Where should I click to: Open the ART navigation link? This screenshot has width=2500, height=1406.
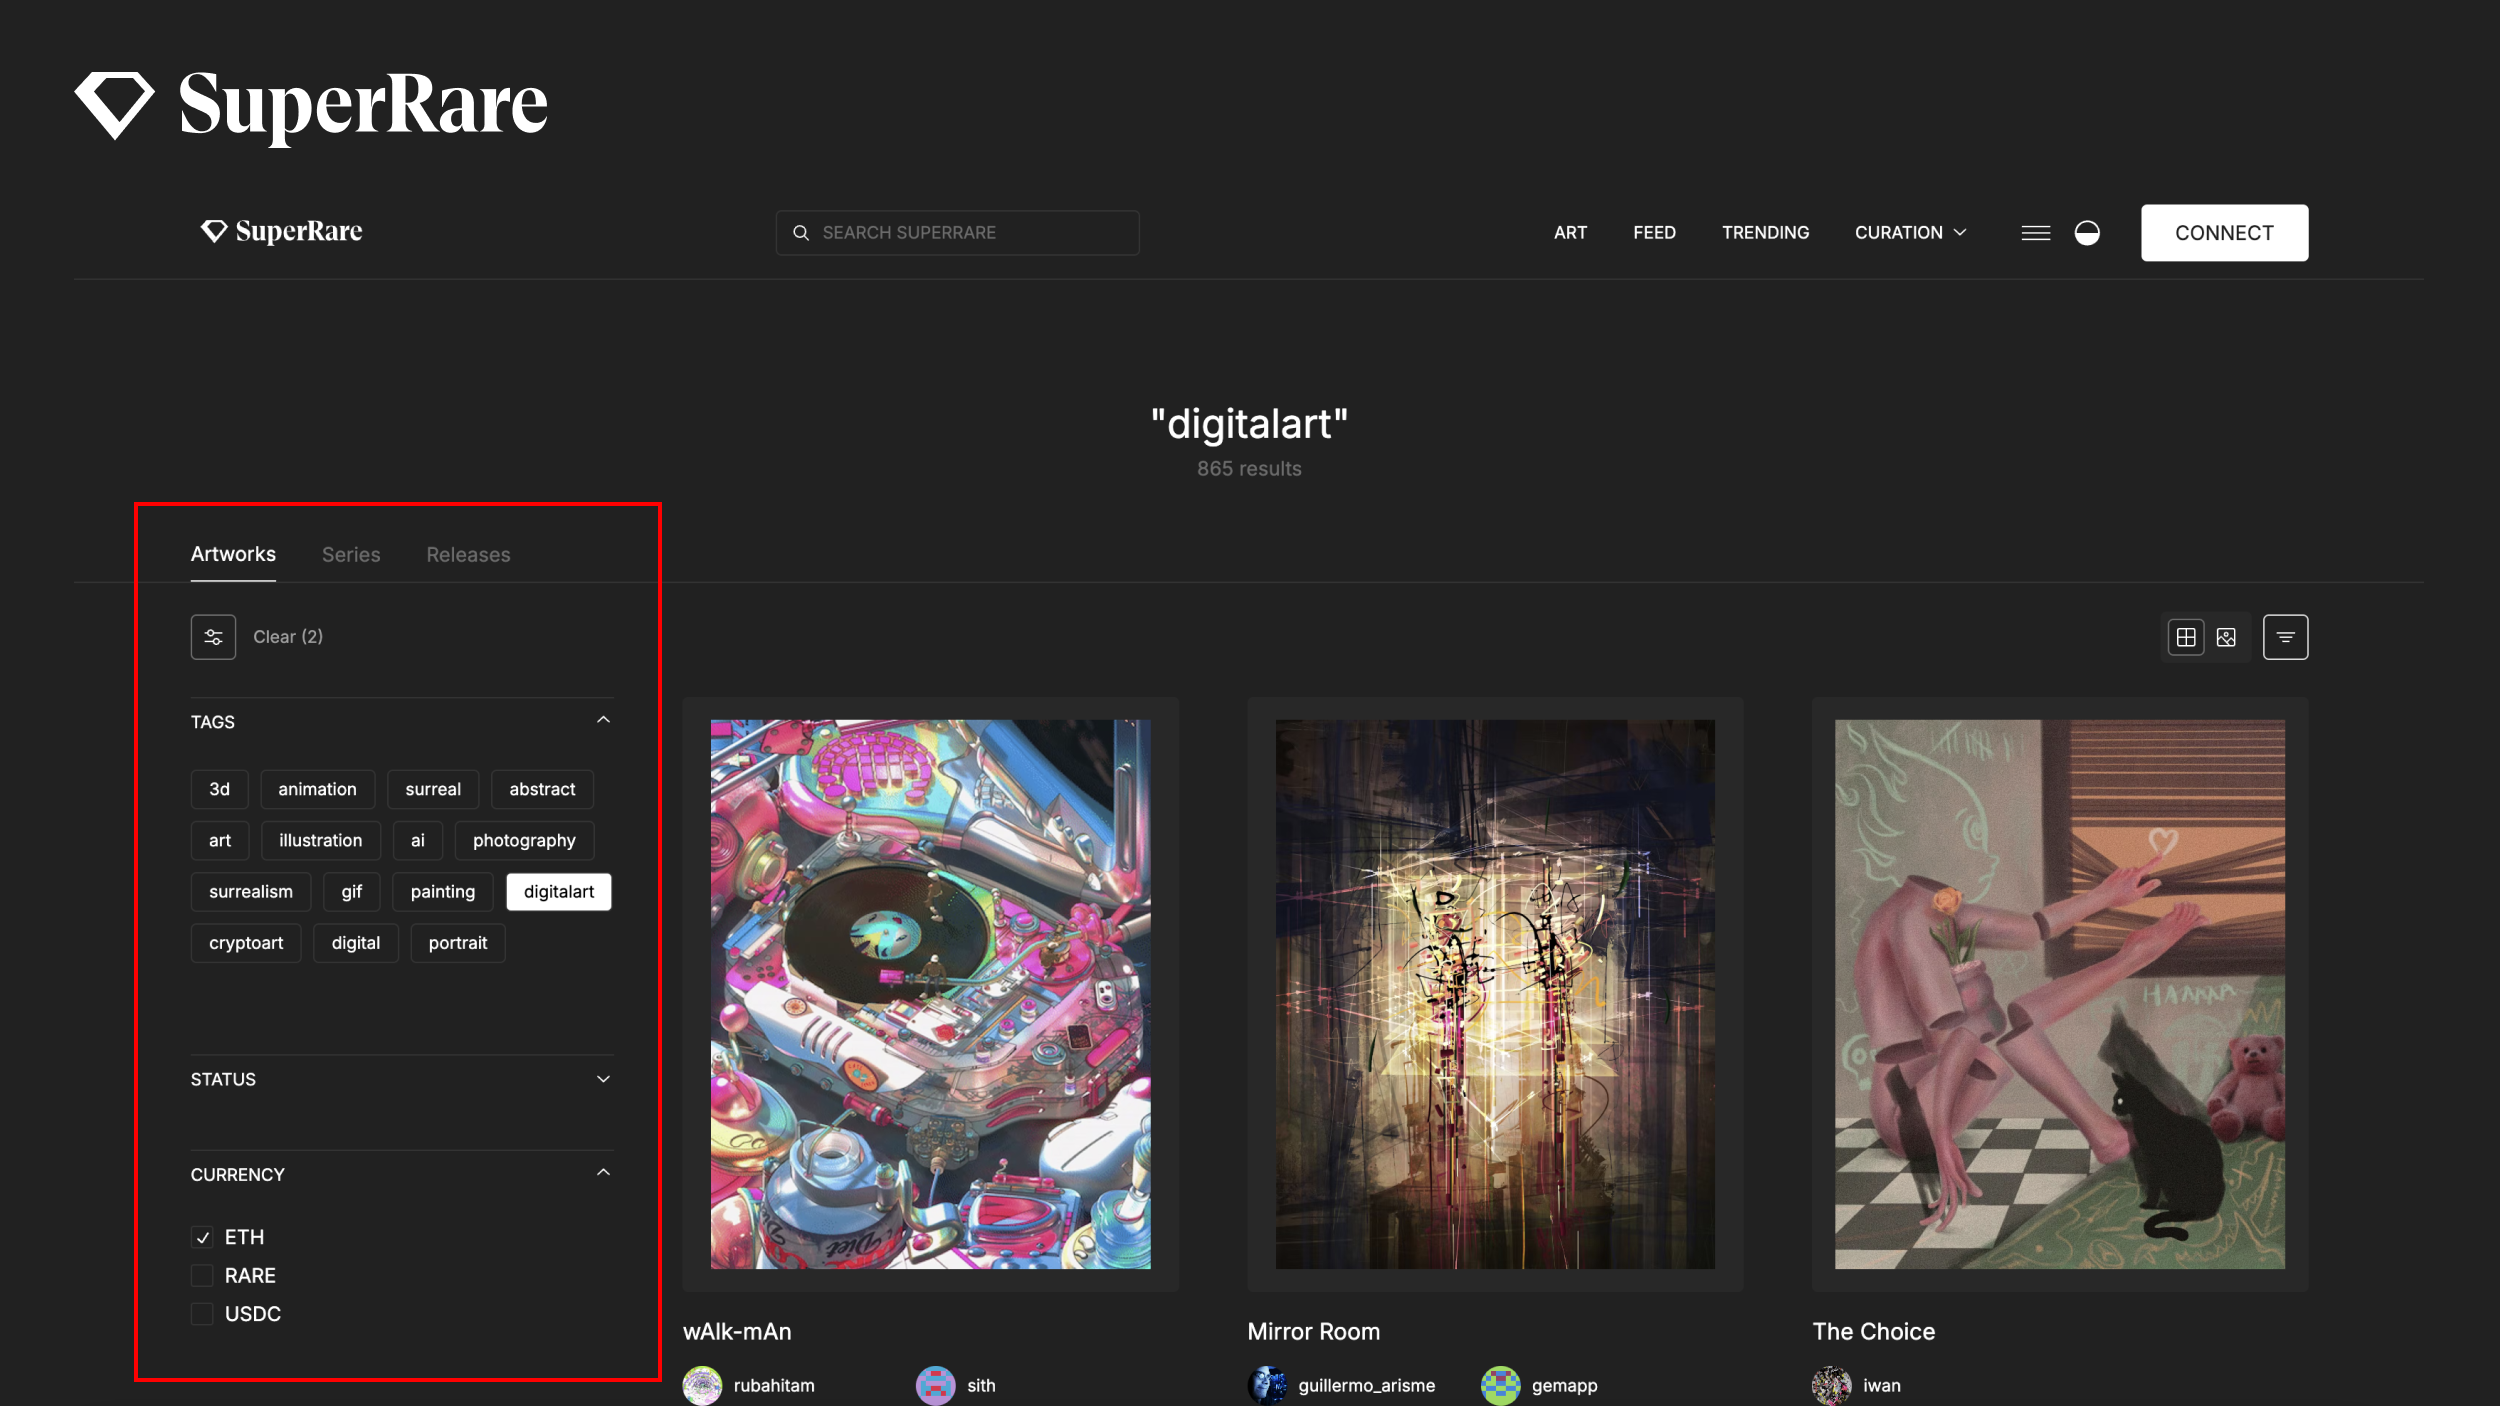pyautogui.click(x=1570, y=233)
